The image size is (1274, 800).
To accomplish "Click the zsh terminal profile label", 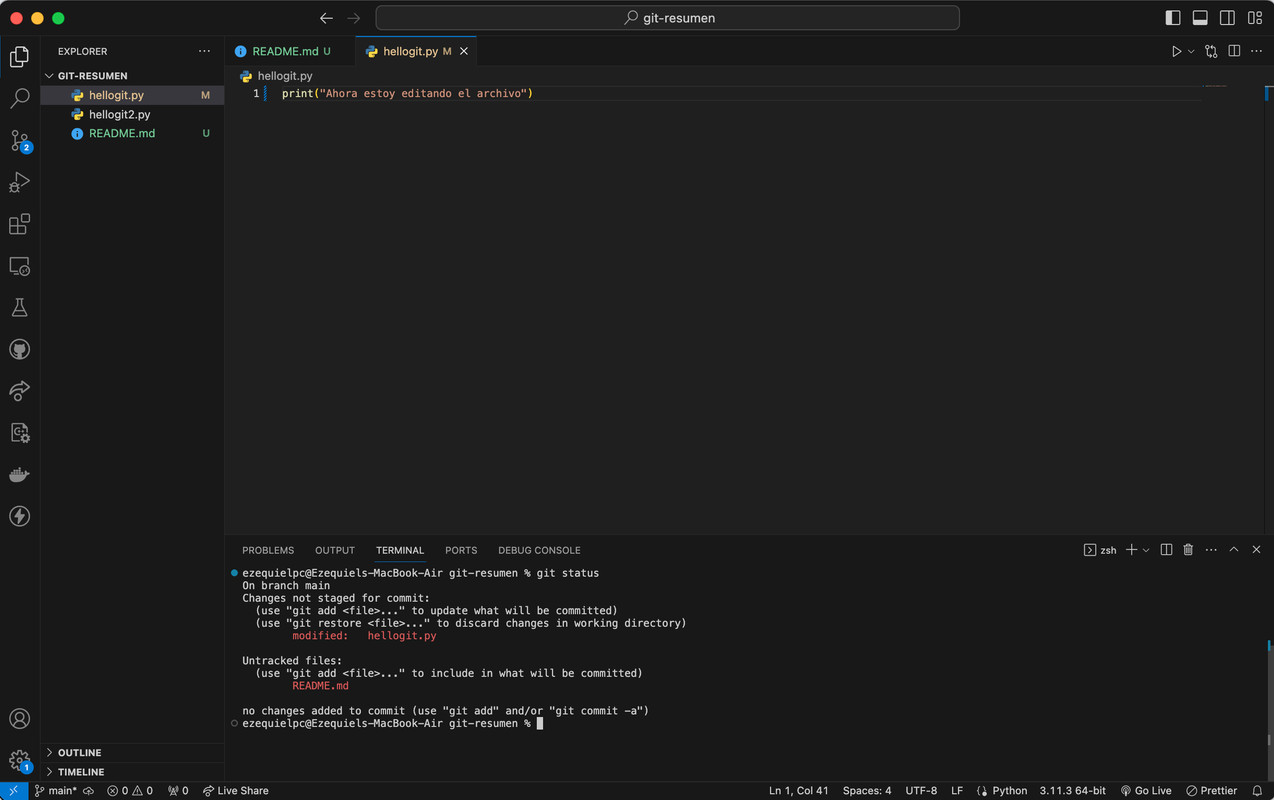I will 1100,550.
